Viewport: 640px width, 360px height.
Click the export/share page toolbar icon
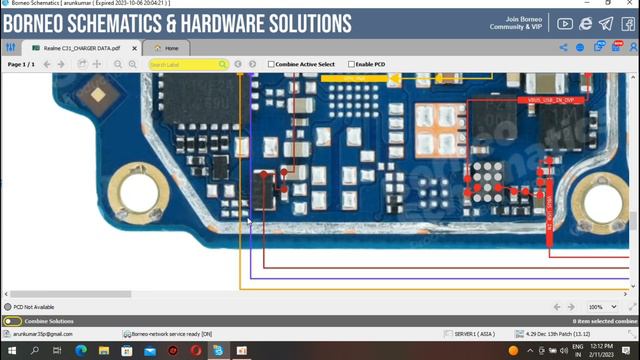tap(82, 64)
